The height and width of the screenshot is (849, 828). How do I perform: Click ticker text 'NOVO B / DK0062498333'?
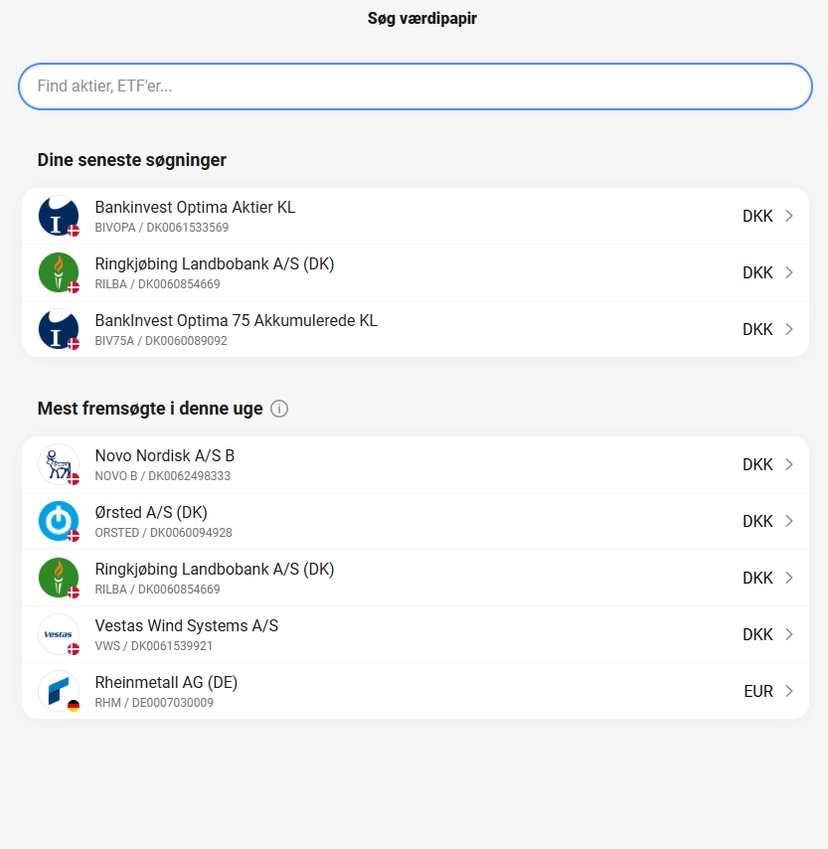[162, 476]
